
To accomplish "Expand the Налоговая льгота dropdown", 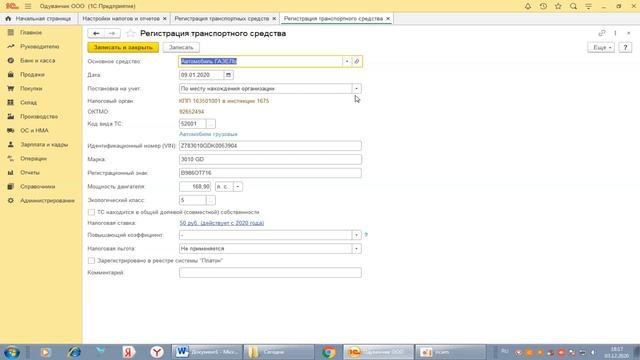I will [x=356, y=249].
